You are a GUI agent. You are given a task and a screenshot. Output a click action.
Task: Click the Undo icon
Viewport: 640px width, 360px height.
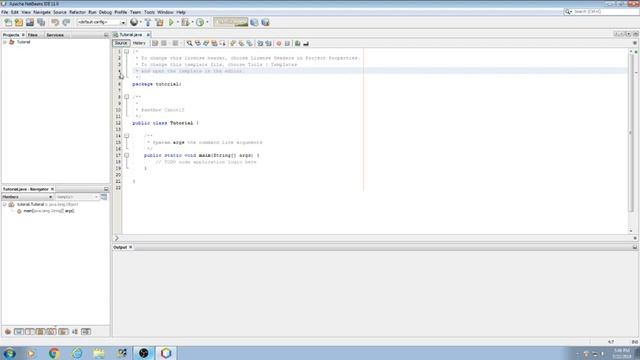pyautogui.click(x=55, y=22)
